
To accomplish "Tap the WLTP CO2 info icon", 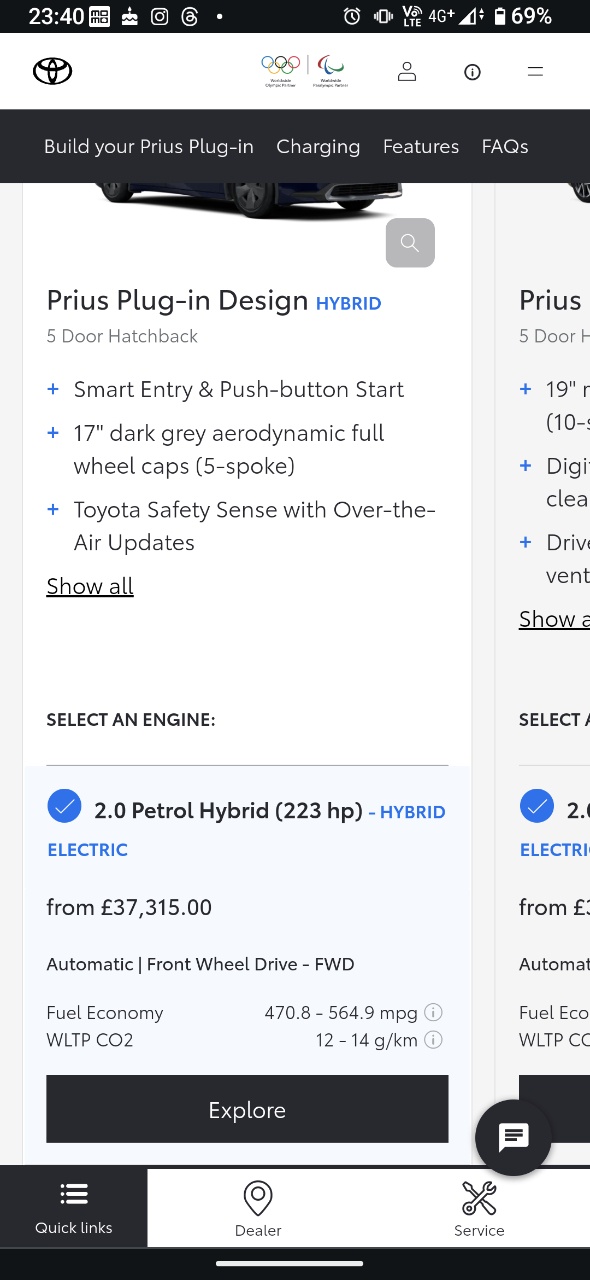I will (x=434, y=1040).
